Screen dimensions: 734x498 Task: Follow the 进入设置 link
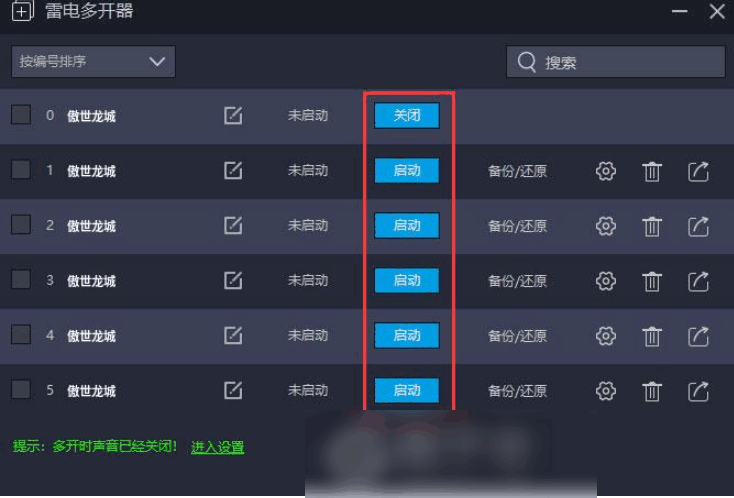coord(217,447)
